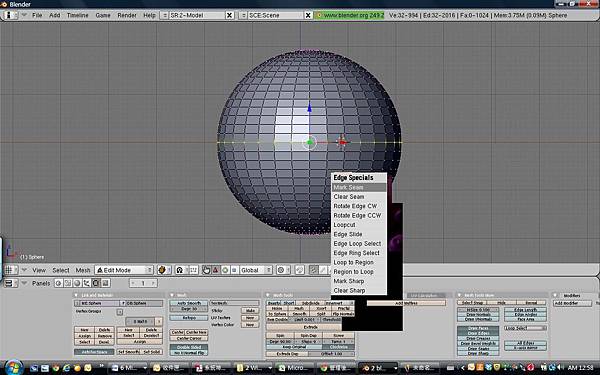
Task: Choose Clear Sharp entry
Action: pos(359,290)
